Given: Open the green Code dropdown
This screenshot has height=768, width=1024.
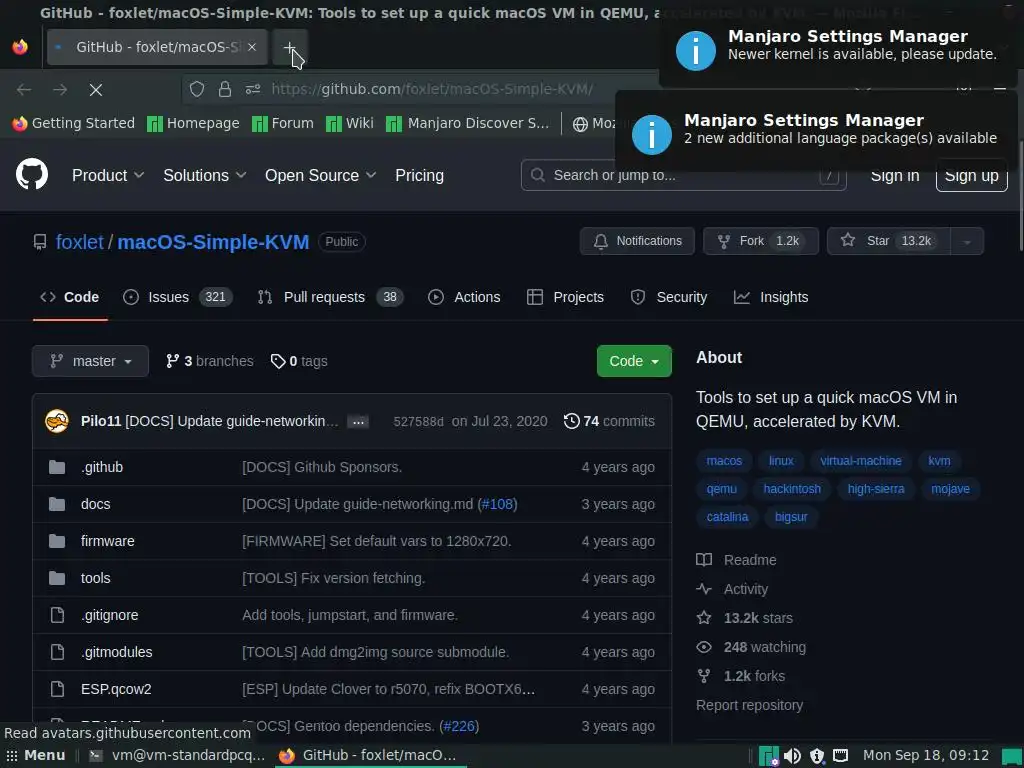Looking at the screenshot, I should coord(634,361).
